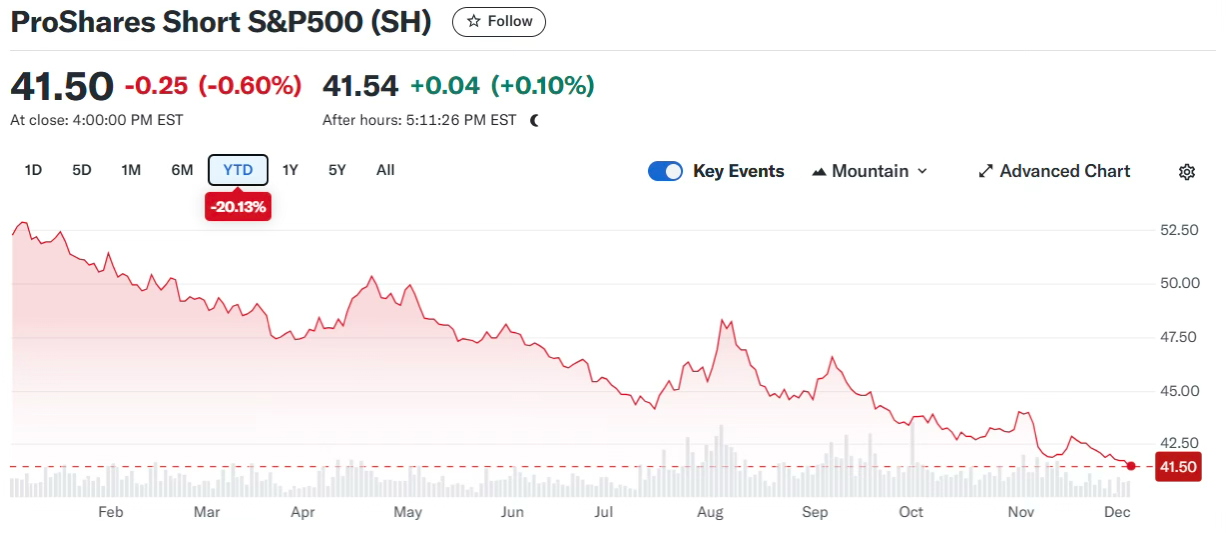Image resolution: width=1227 pixels, height=533 pixels.
Task: Click the Advanced Chart expand arrows icon
Action: click(x=985, y=171)
